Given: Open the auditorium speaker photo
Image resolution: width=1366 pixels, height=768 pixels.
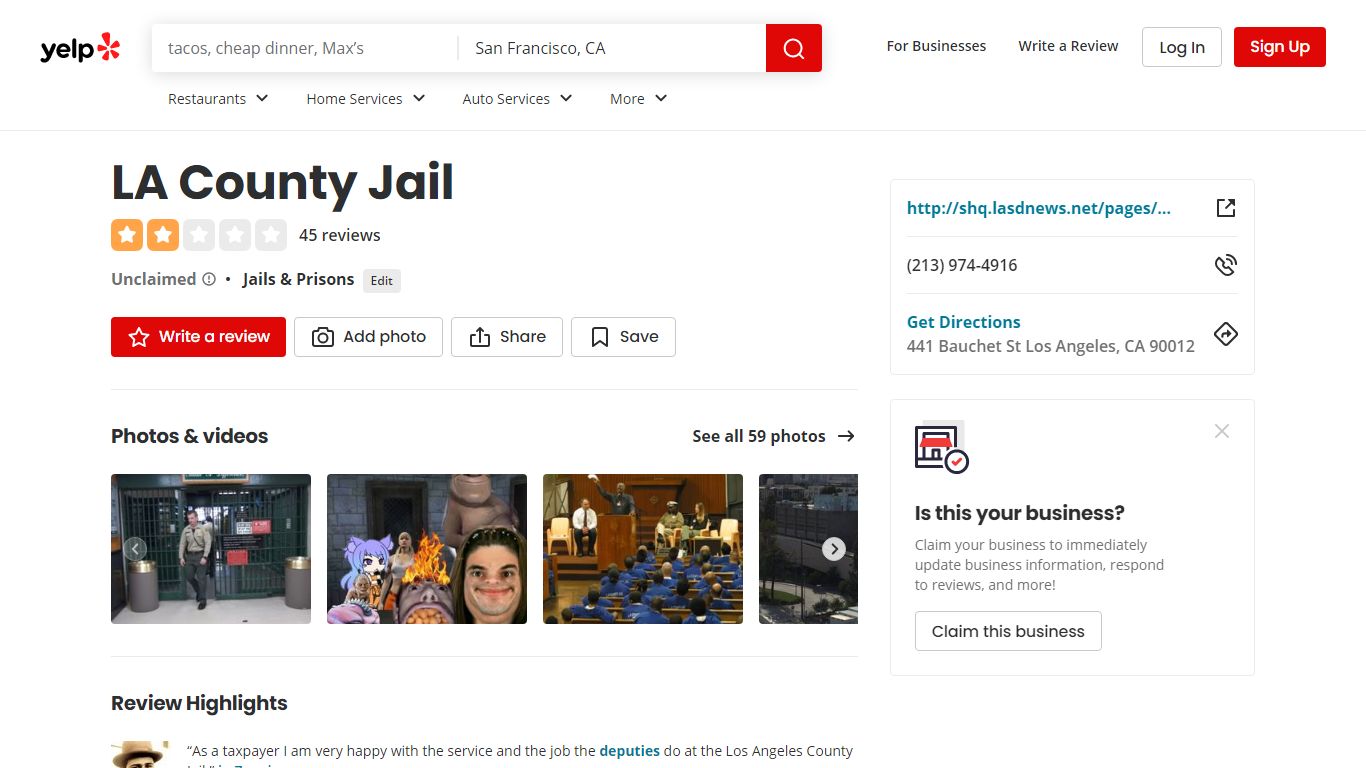Looking at the screenshot, I should click(643, 549).
